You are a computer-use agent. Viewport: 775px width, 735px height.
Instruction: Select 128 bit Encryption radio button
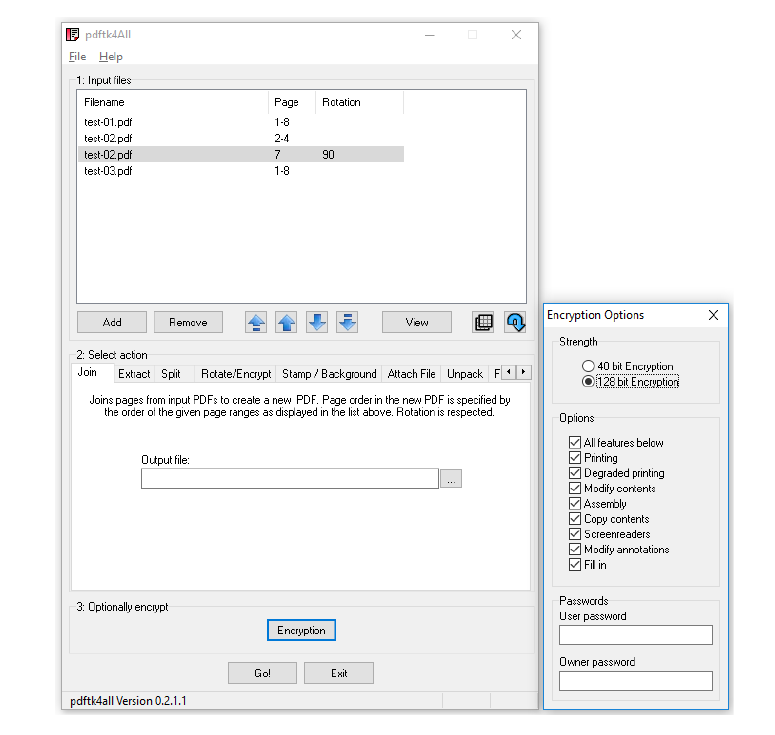point(588,382)
